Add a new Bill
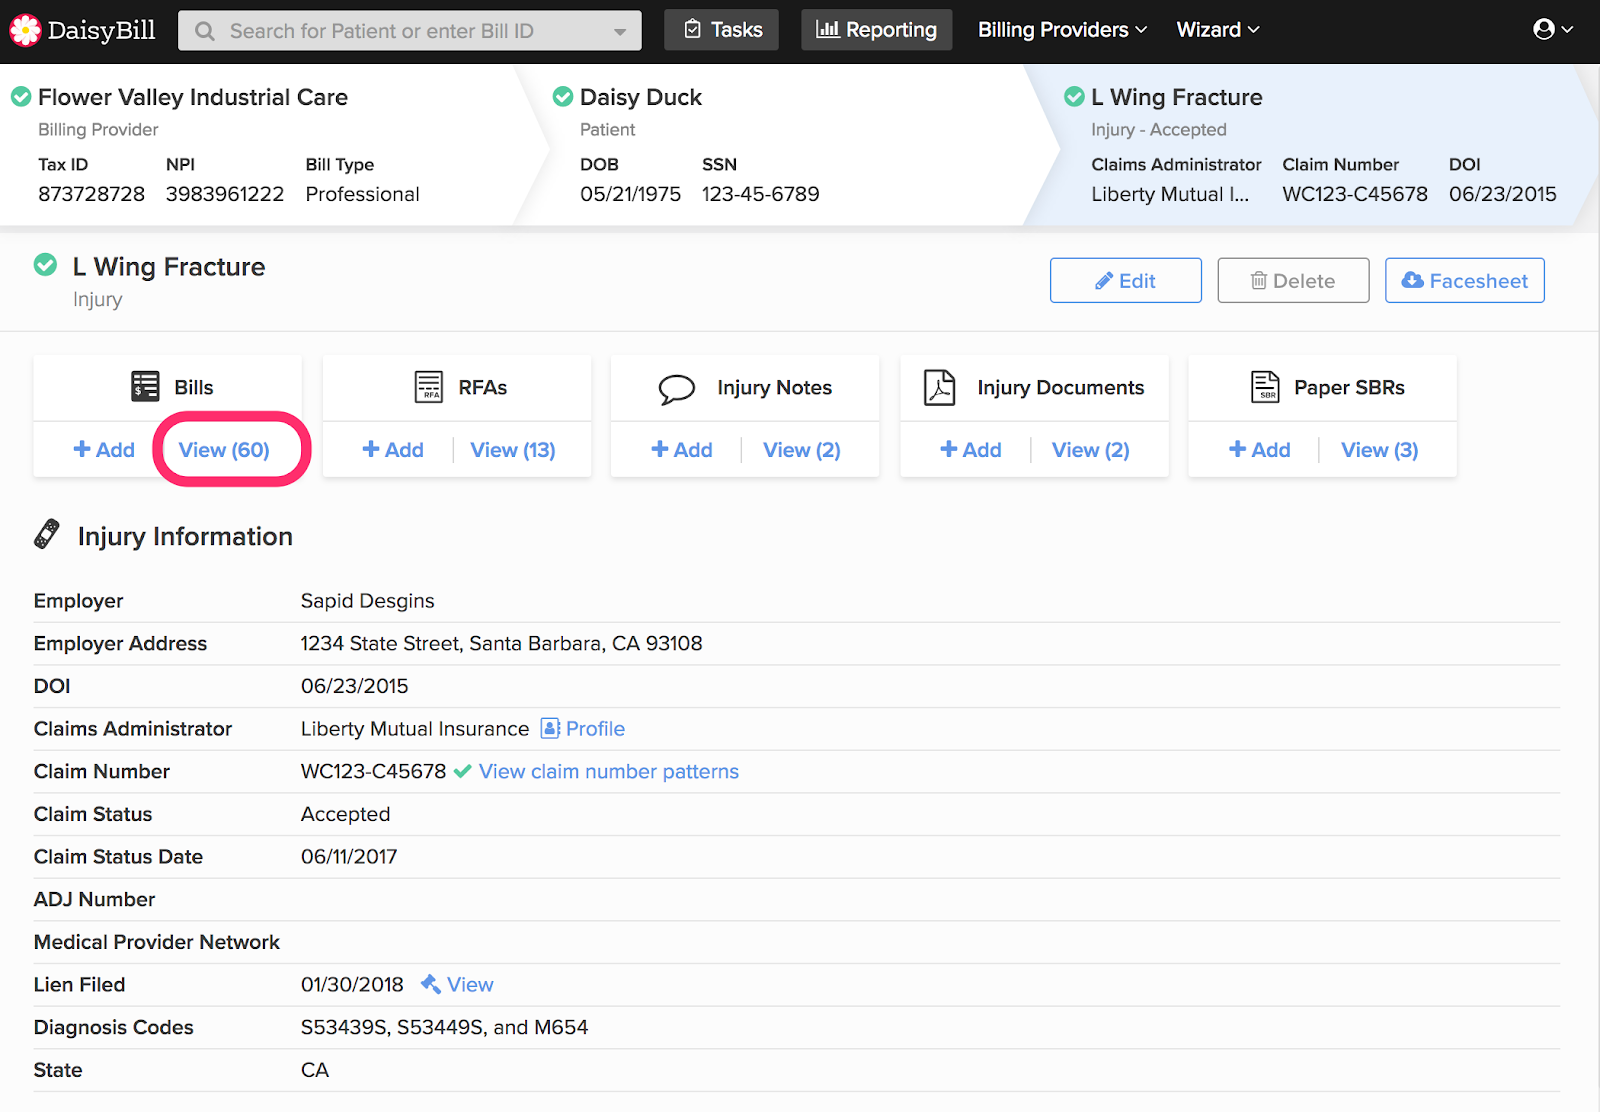This screenshot has width=1600, height=1112. [x=104, y=450]
